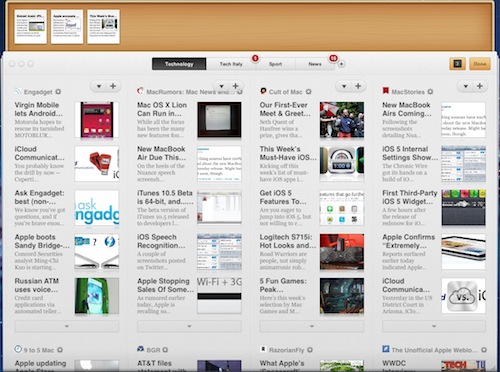This screenshot has height=372, width=500.
Task: Open 'Apple boots Sandy Bridge-...' headline
Action: pyautogui.click(x=42, y=241)
